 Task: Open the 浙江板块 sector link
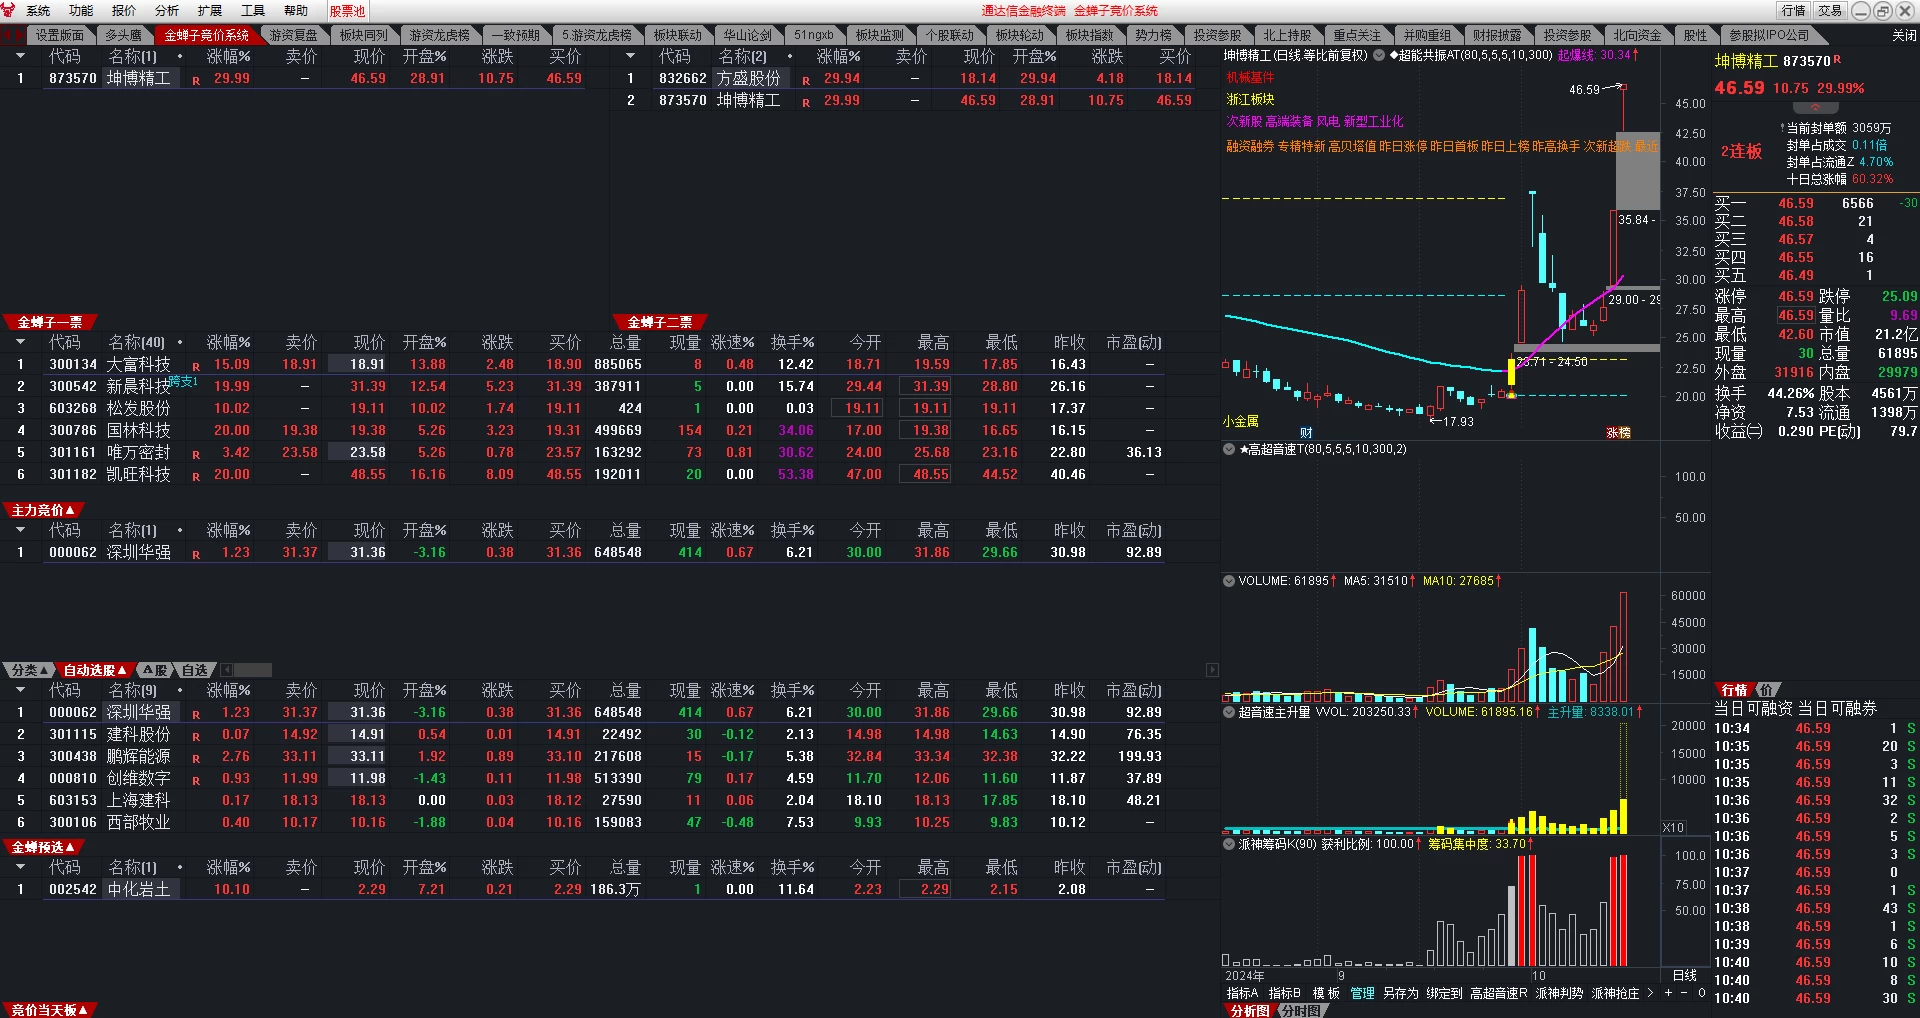coord(1250,100)
